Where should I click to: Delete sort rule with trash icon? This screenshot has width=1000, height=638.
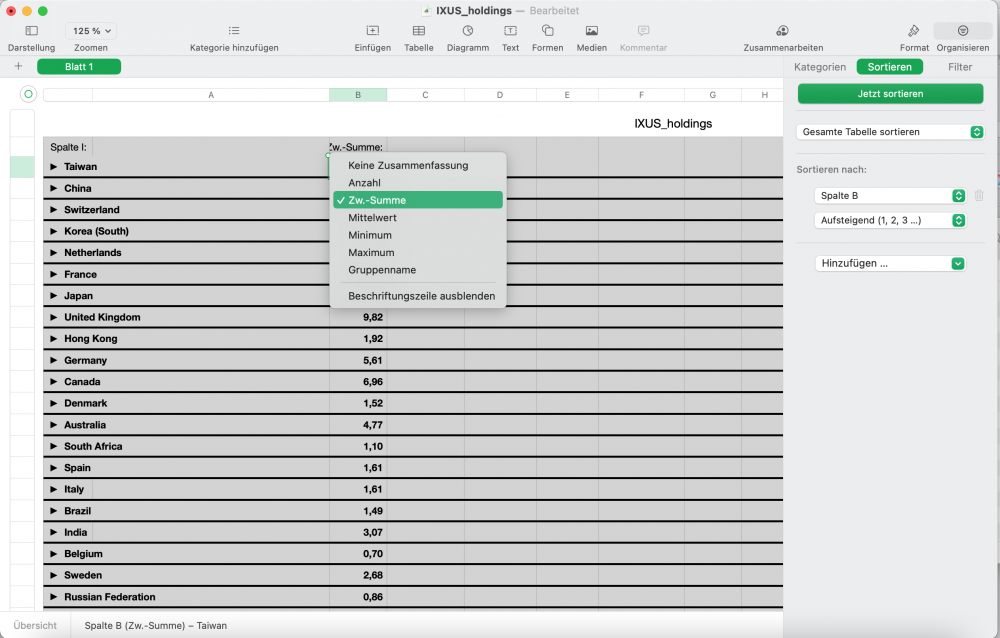[x=979, y=196]
